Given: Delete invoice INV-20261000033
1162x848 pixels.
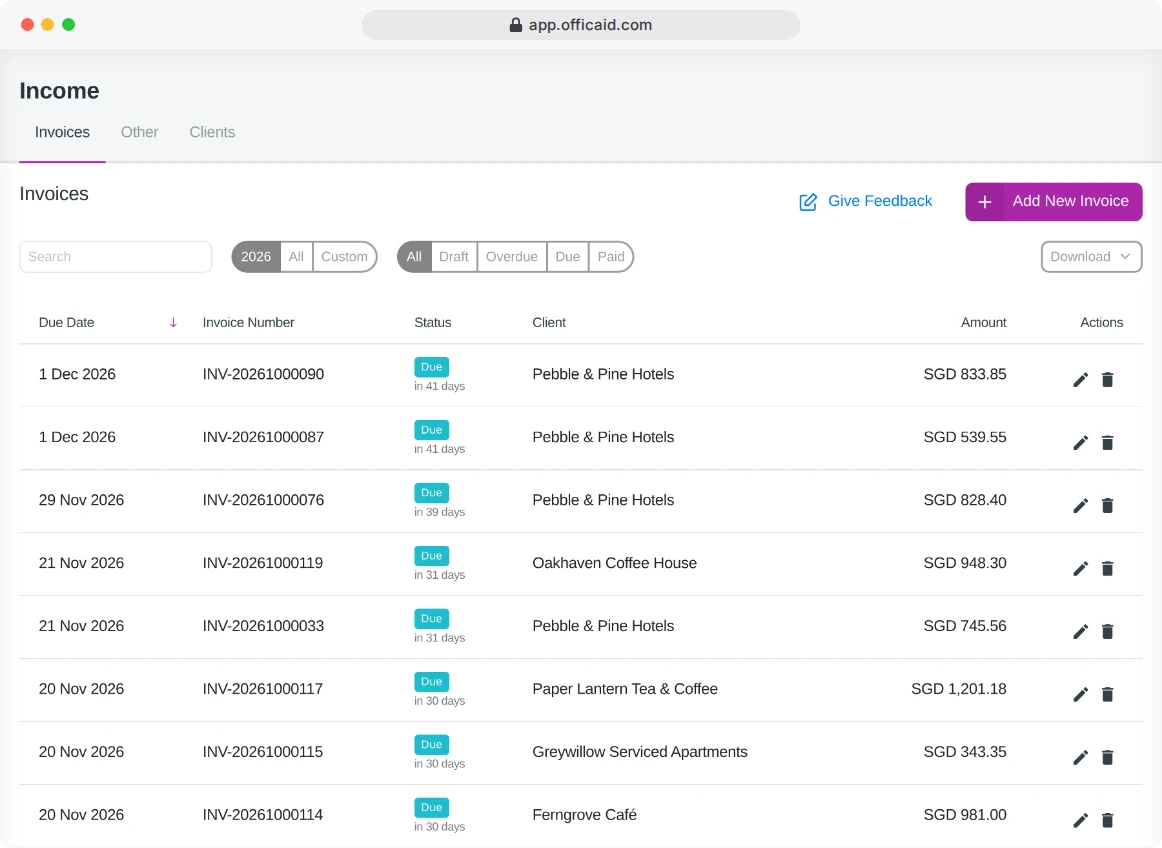Looking at the screenshot, I should [x=1107, y=632].
